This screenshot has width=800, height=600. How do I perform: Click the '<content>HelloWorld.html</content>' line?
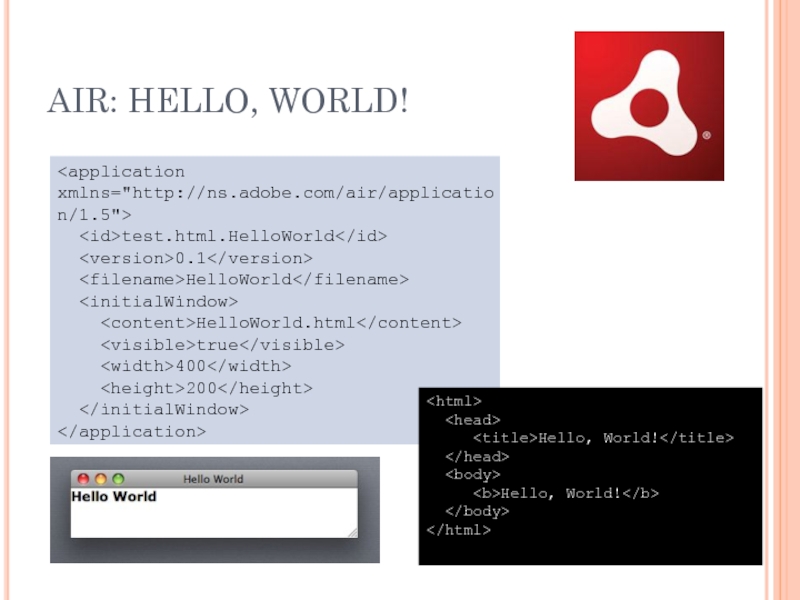pos(281,323)
